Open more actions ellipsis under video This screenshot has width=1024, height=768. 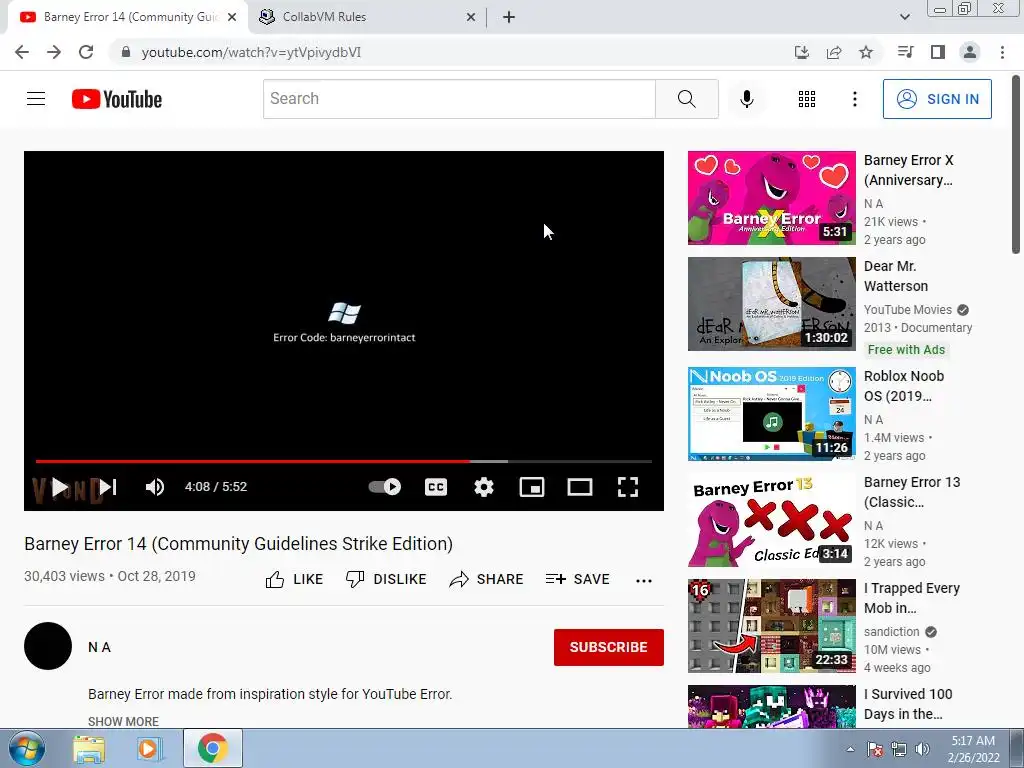click(644, 581)
